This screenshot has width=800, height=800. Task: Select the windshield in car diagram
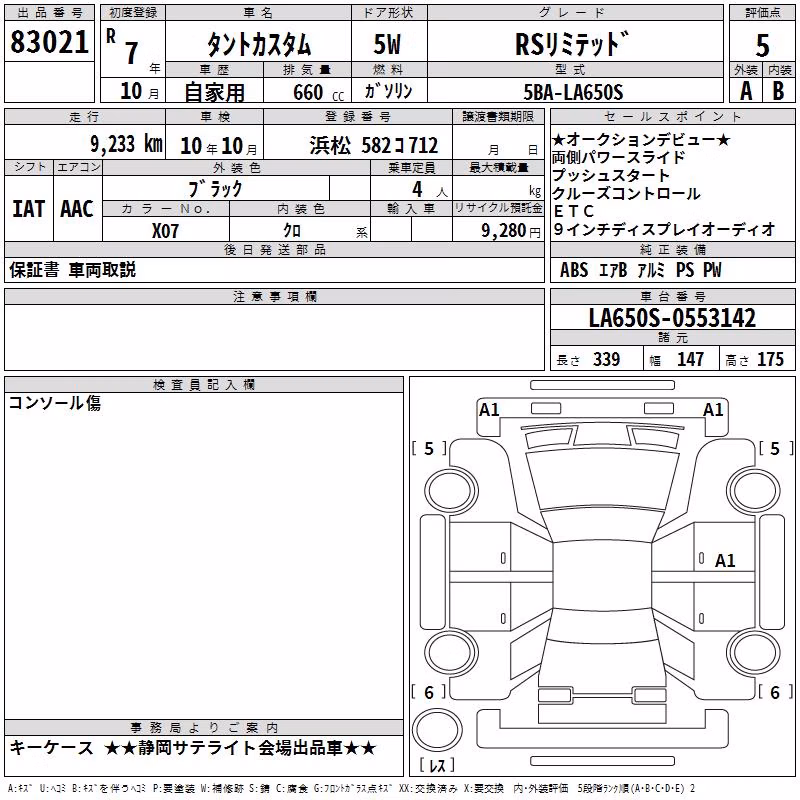click(602, 480)
